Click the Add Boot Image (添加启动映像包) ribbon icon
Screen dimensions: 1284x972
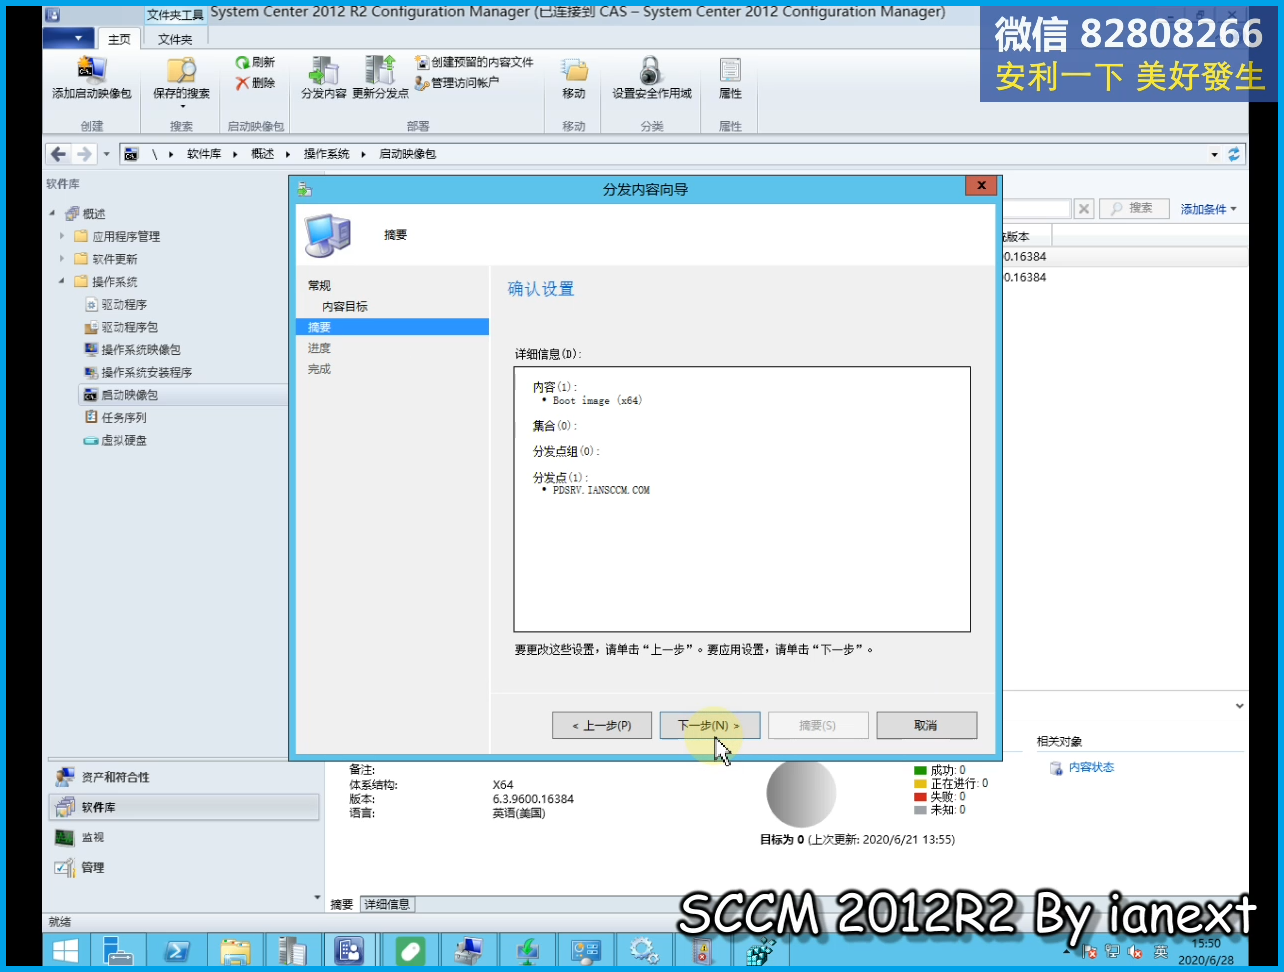tap(91, 78)
